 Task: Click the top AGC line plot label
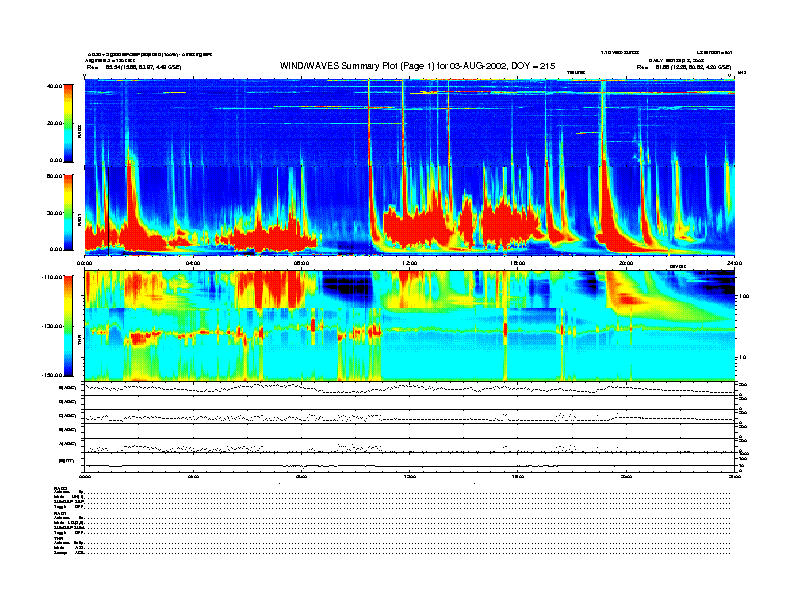click(68, 388)
